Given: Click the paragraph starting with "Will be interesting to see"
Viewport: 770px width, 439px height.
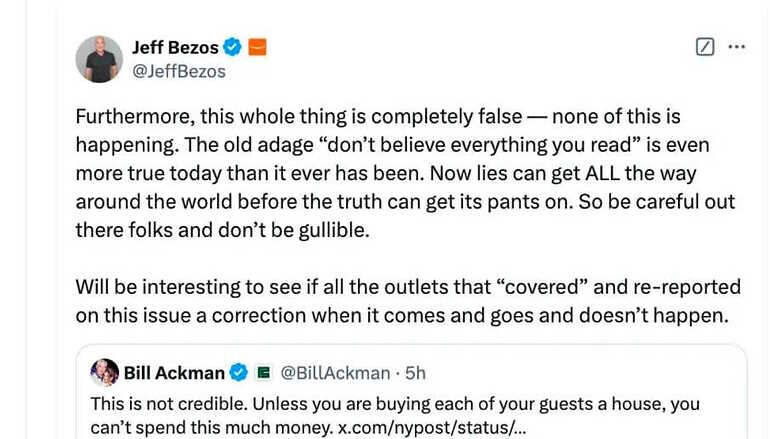Looking at the screenshot, I should pyautogui.click(x=408, y=301).
